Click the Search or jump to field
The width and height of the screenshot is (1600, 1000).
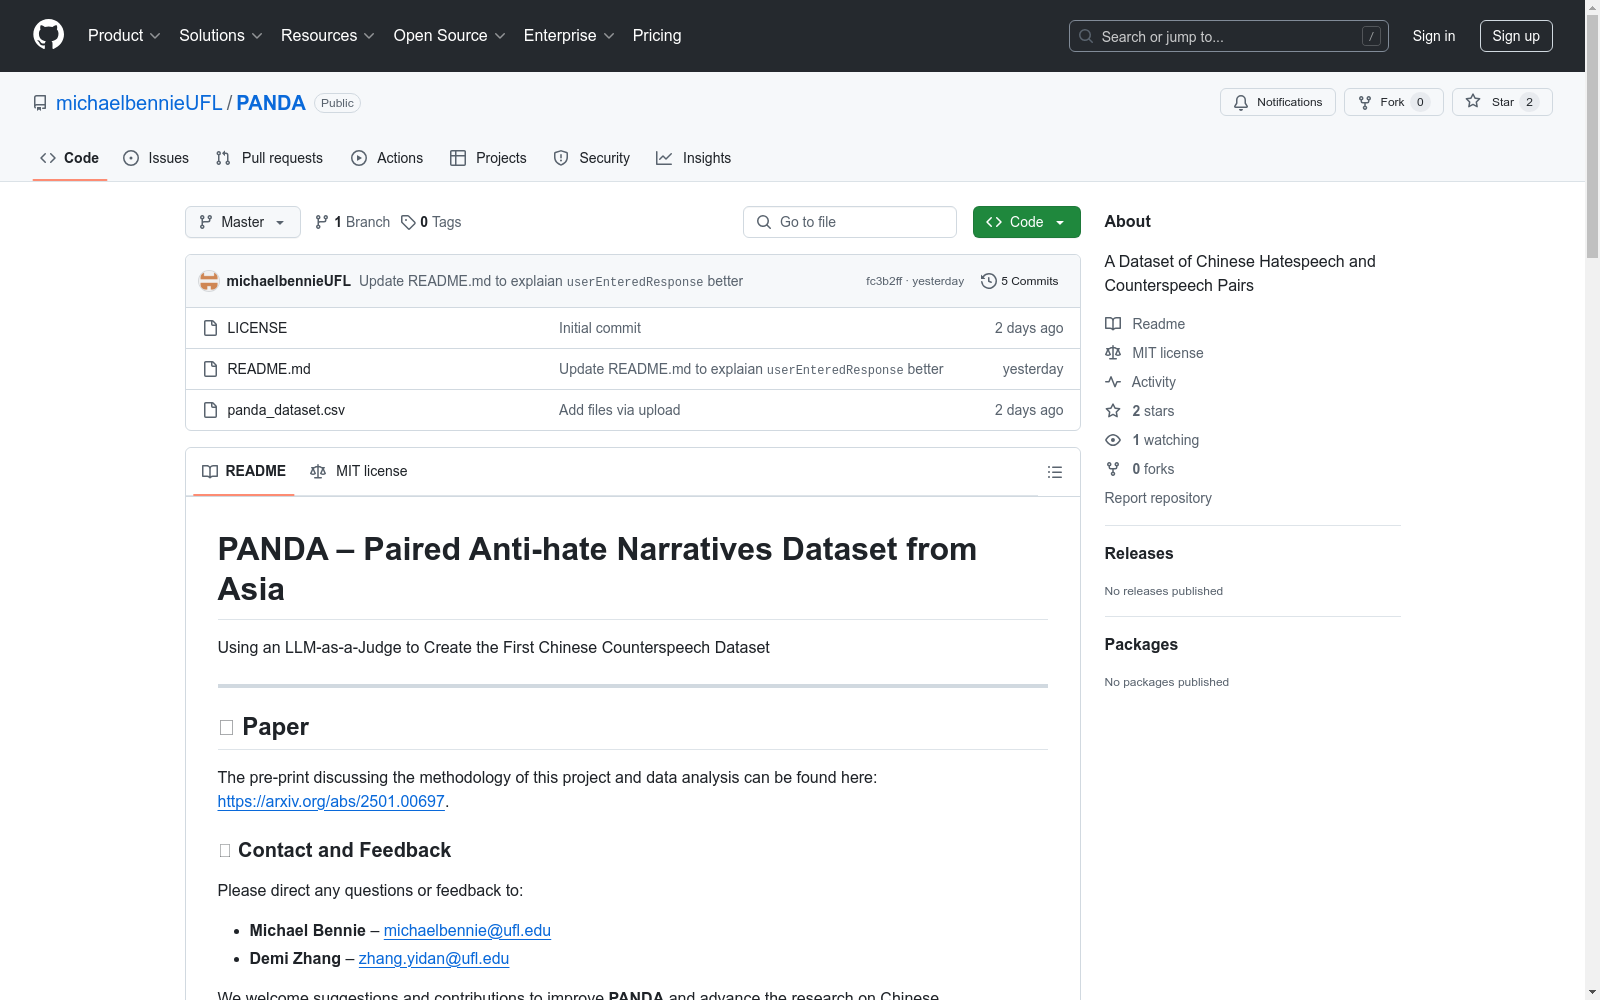pos(1229,36)
